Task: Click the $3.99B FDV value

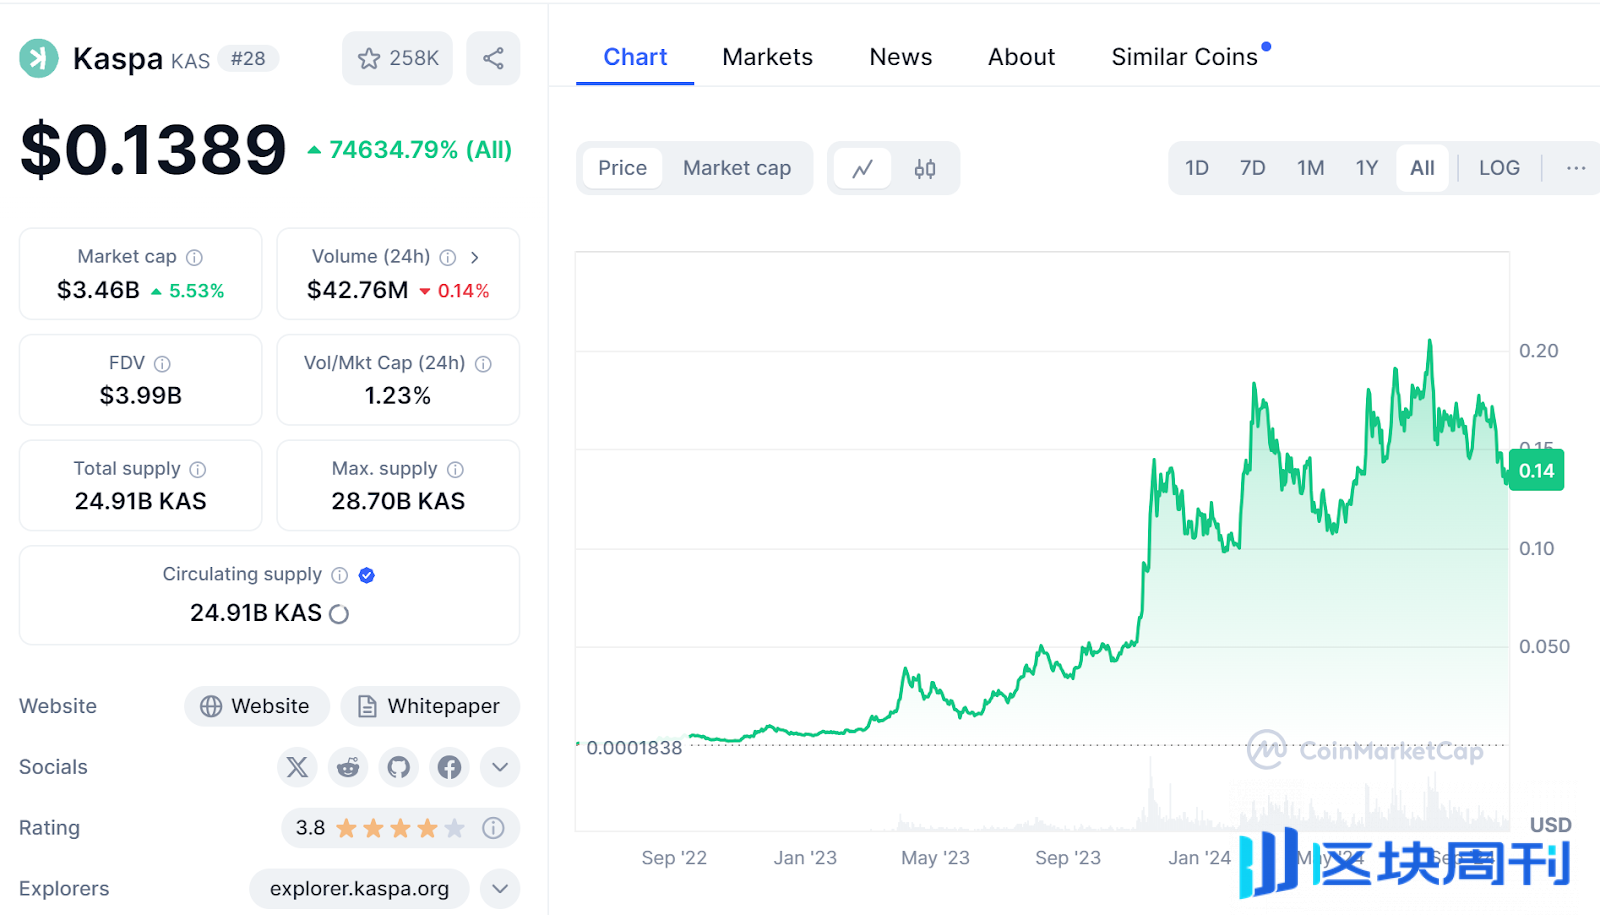Action: click(141, 396)
